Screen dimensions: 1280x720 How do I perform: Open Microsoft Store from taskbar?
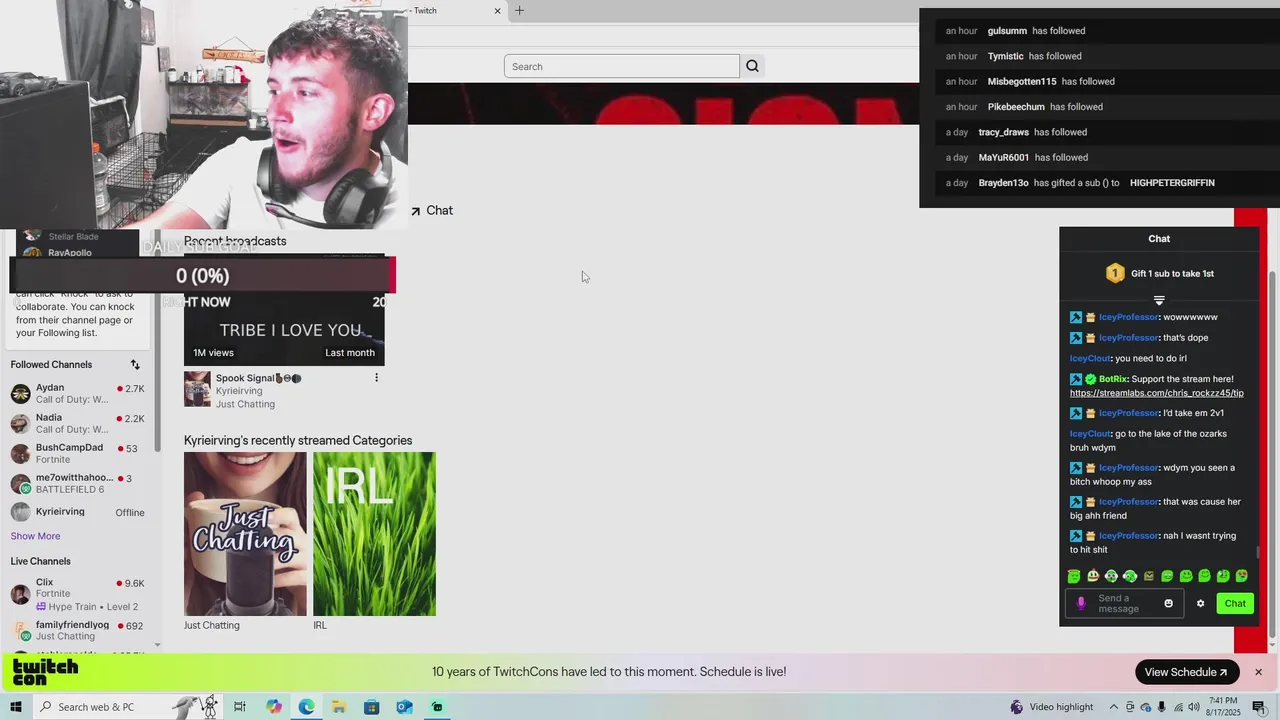[x=372, y=707]
